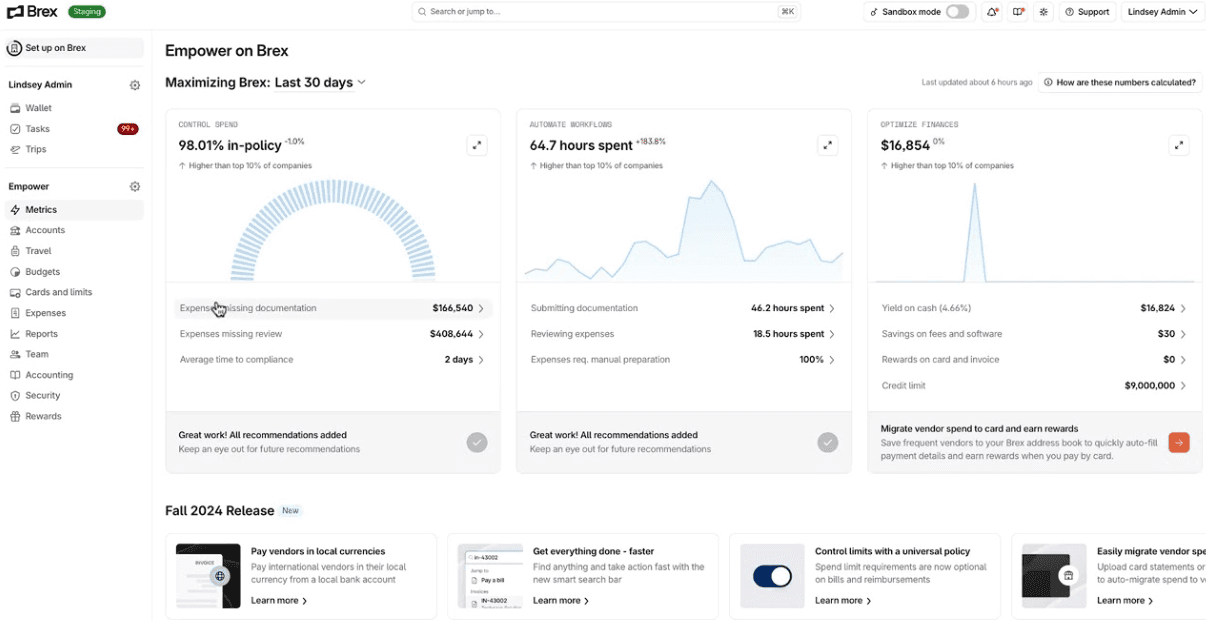Click Learn more under Get everything done faster
Screen dimensions: 1206x621
[x=561, y=601]
